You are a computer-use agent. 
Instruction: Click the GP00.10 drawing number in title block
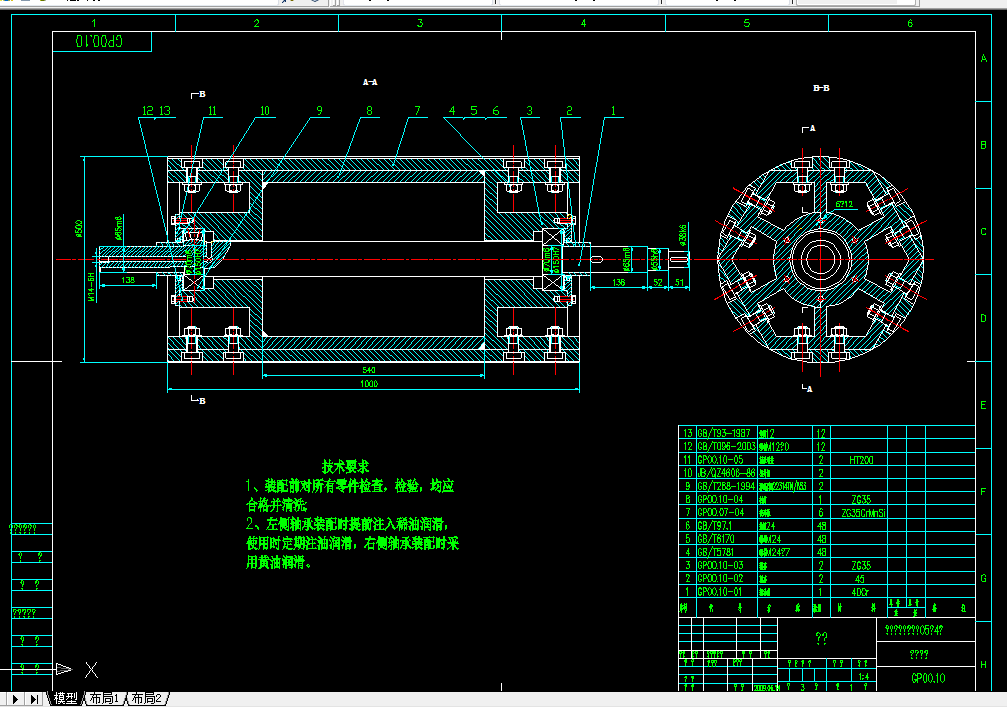tap(928, 678)
